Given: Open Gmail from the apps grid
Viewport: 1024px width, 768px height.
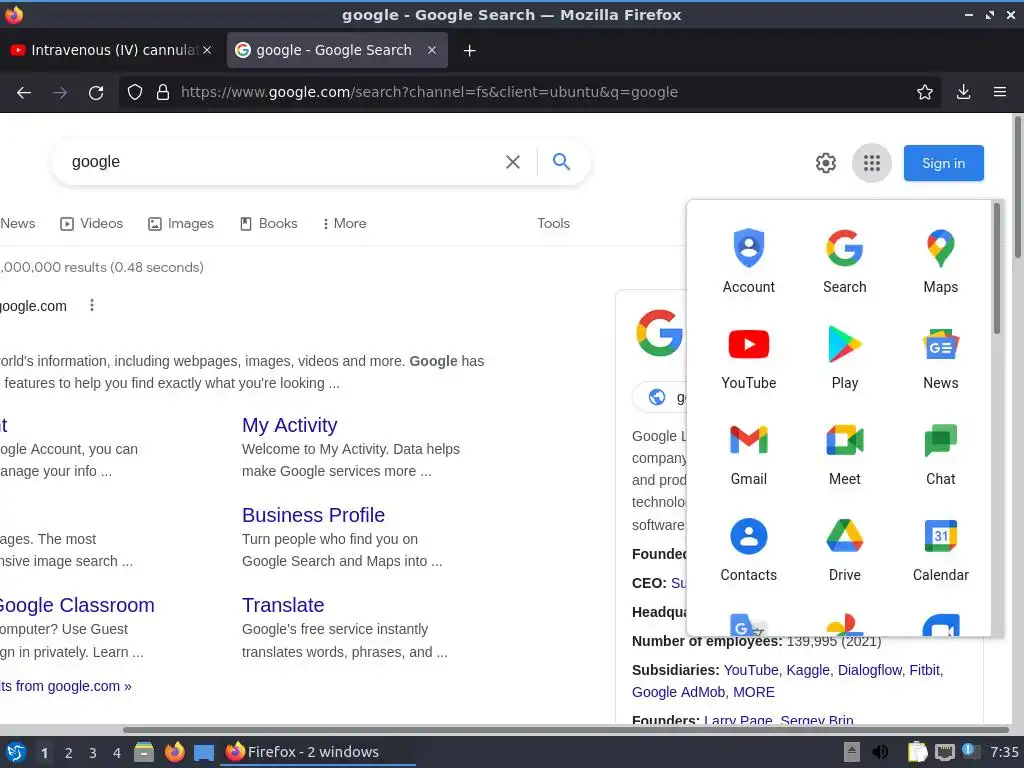Looking at the screenshot, I should [x=748, y=453].
